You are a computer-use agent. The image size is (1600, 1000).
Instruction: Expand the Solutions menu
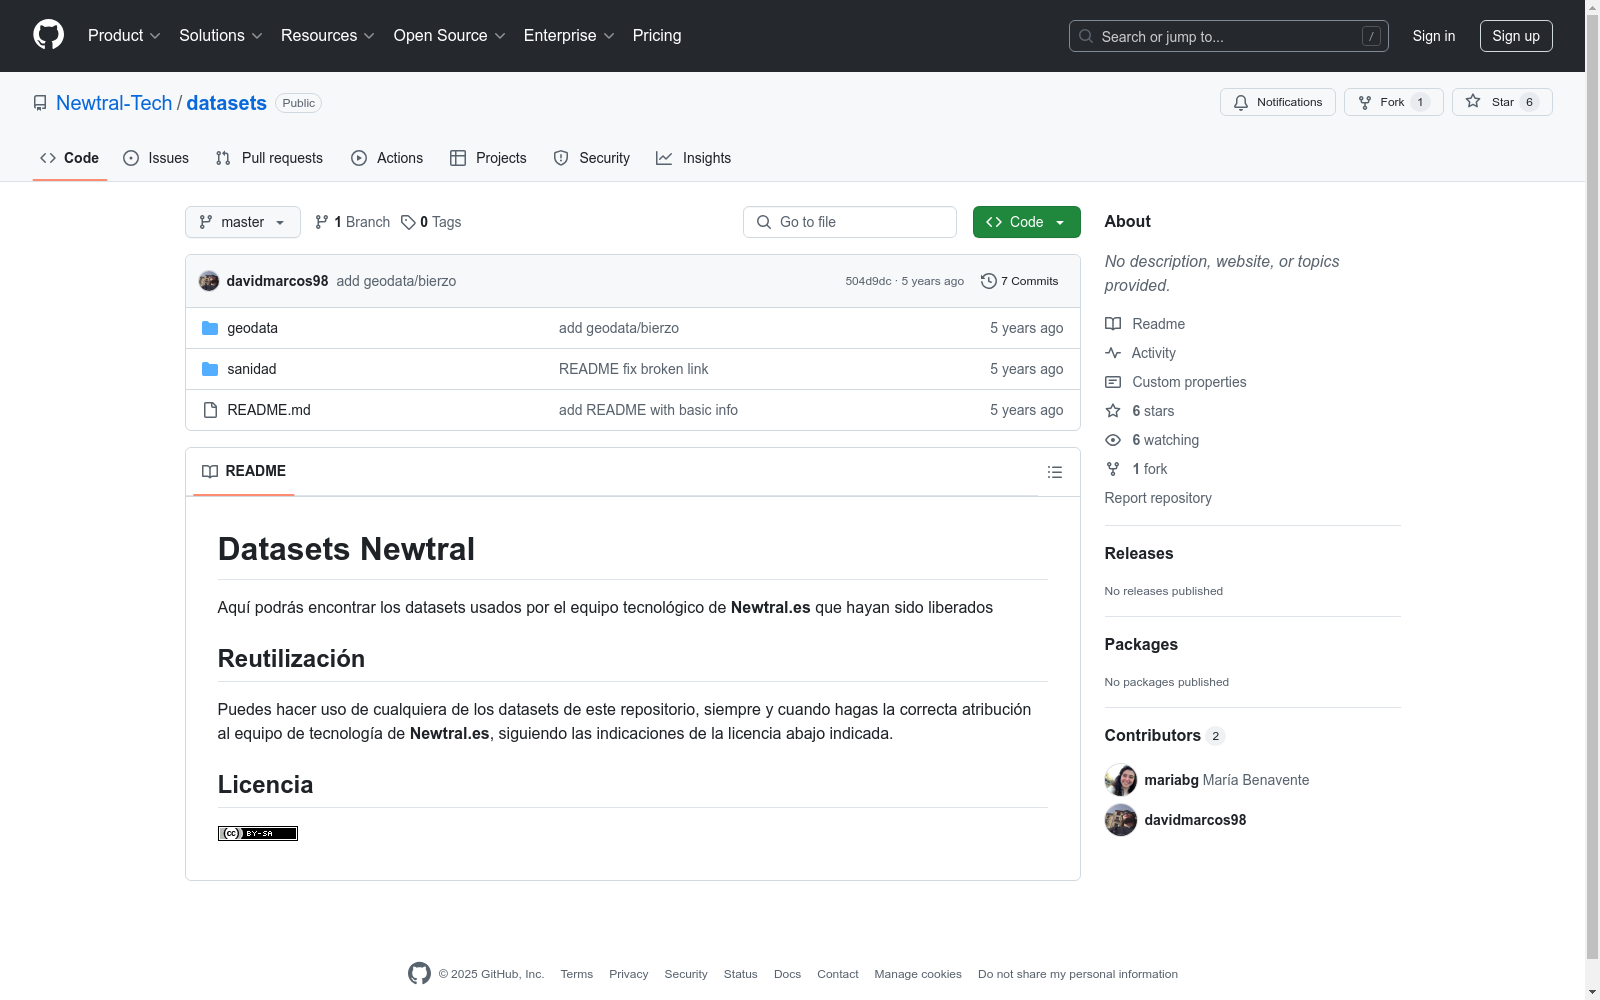pos(221,36)
